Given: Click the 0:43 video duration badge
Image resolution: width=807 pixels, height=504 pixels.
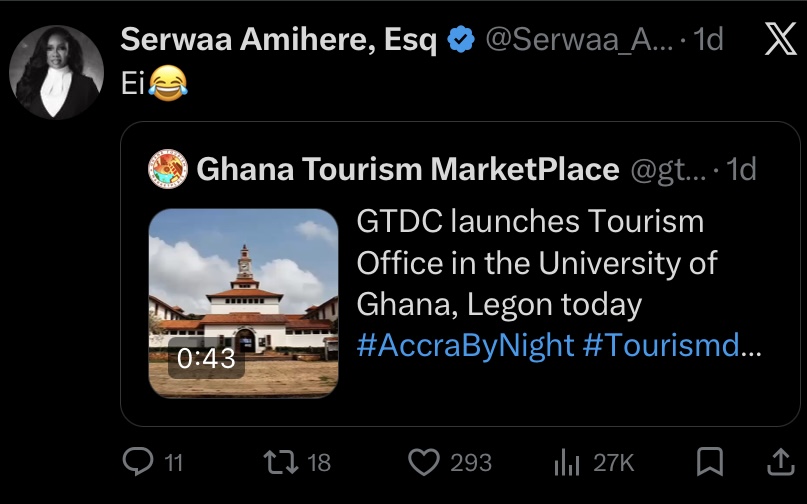Looking at the screenshot, I should (x=206, y=358).
